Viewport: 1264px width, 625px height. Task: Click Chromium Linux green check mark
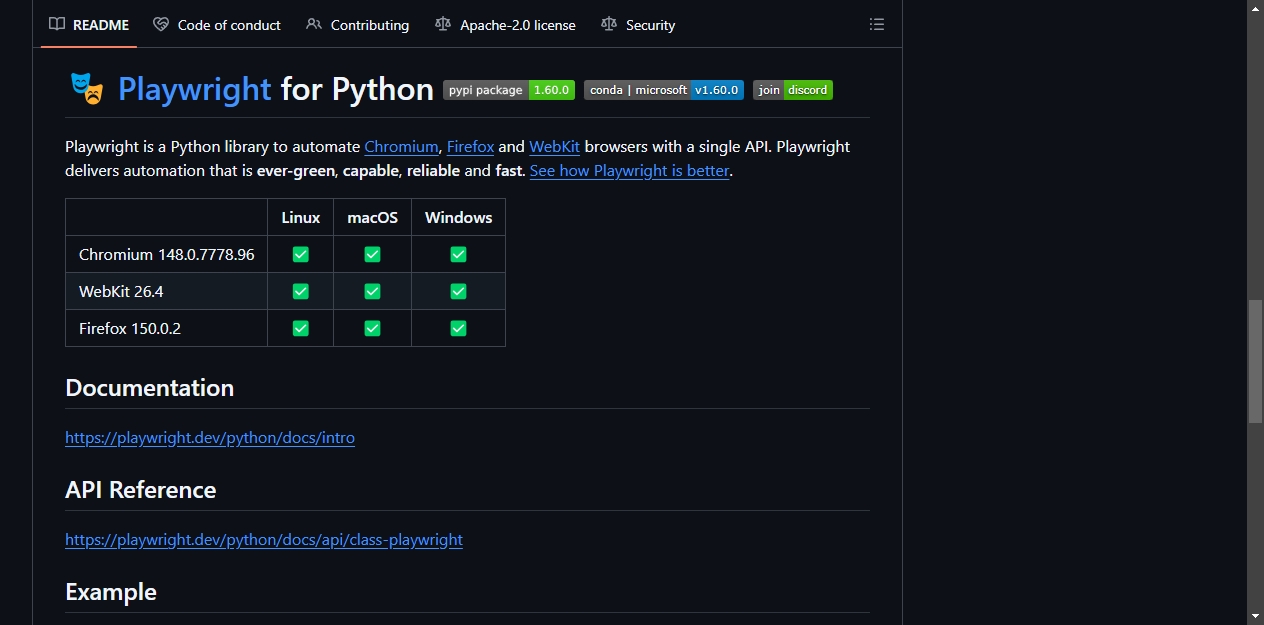pos(300,254)
